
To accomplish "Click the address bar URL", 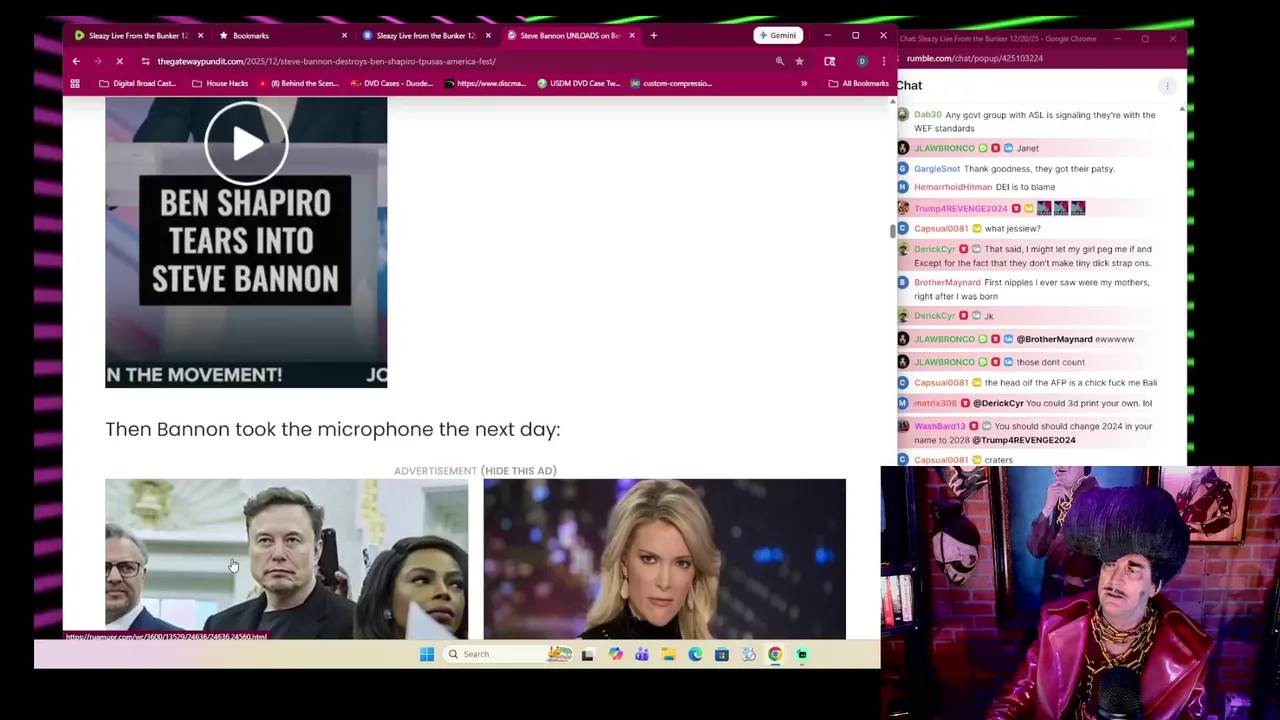I will pos(326,61).
